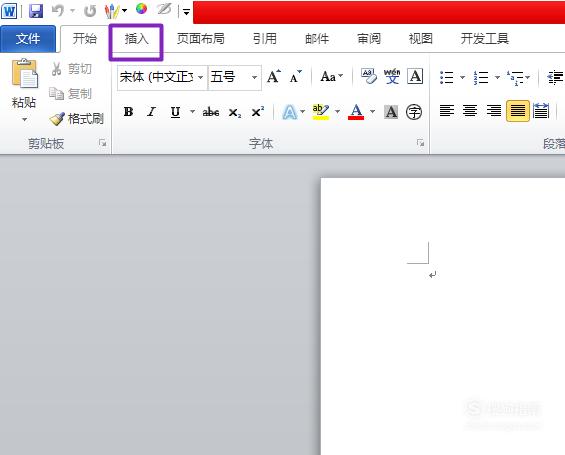Apply multilevel list
This screenshot has height=455, width=565.
[515, 77]
